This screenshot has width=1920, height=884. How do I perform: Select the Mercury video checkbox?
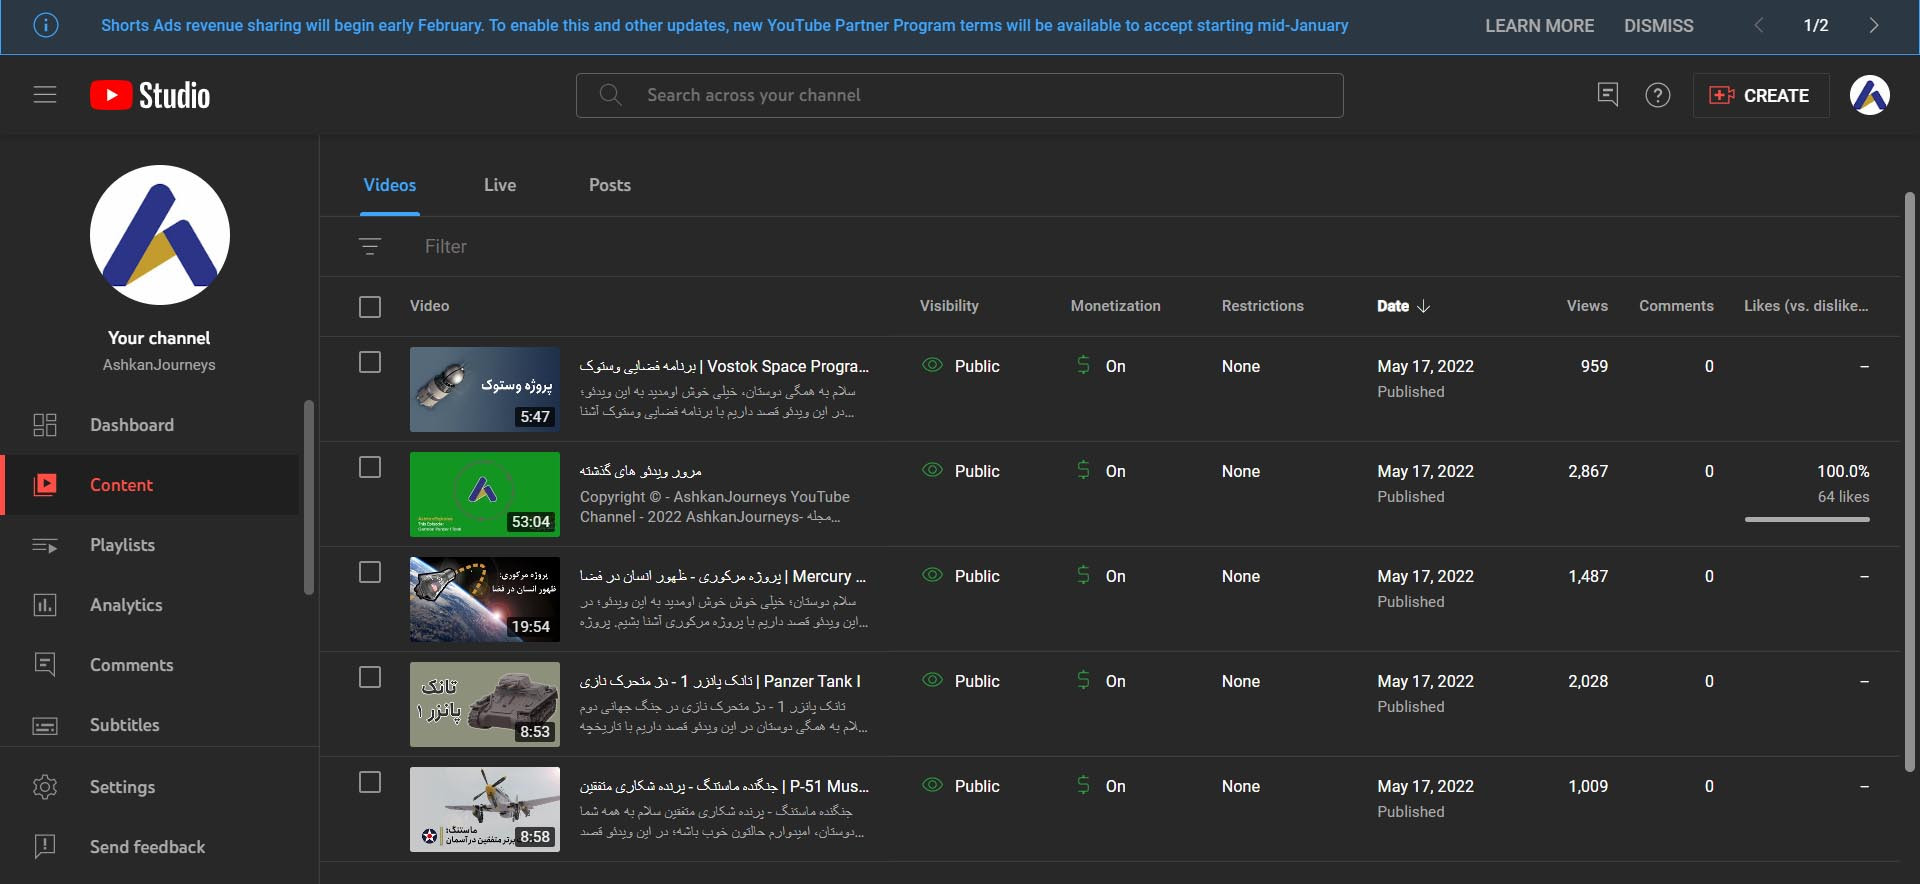click(x=370, y=572)
